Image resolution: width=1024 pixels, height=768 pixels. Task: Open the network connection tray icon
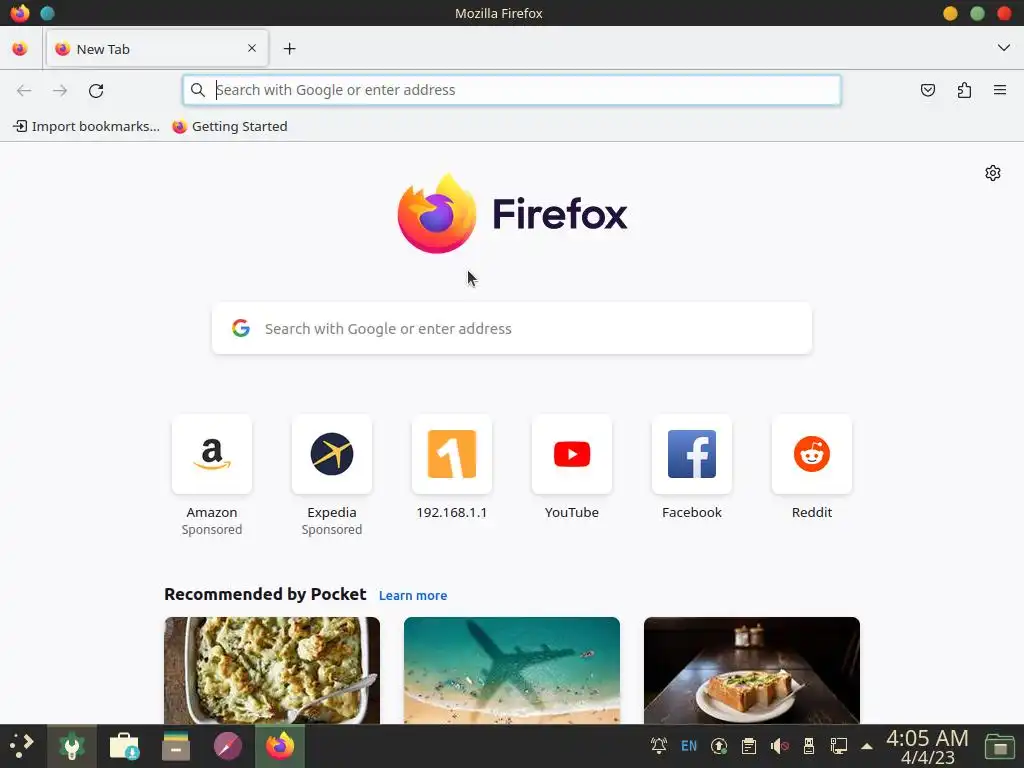839,746
